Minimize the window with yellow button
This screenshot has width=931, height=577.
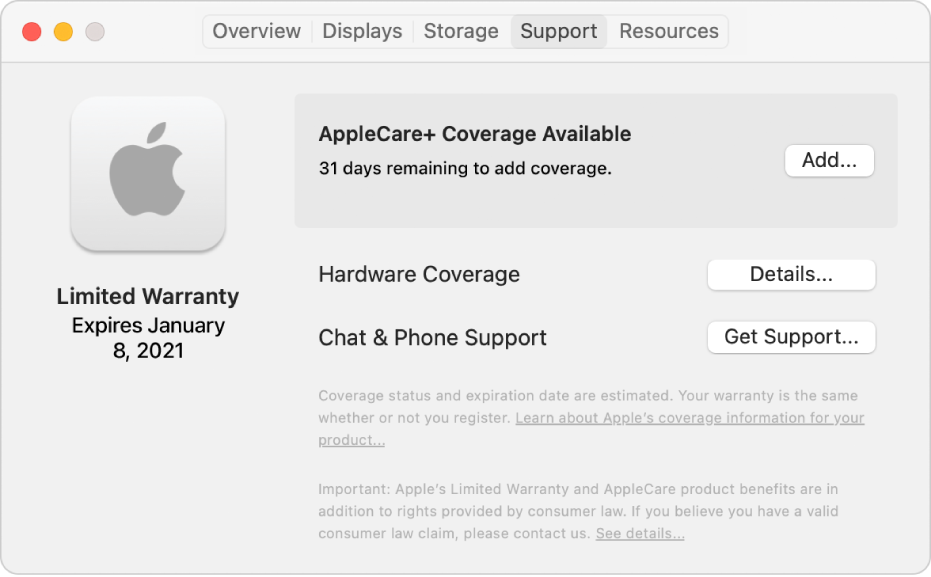pyautogui.click(x=63, y=32)
